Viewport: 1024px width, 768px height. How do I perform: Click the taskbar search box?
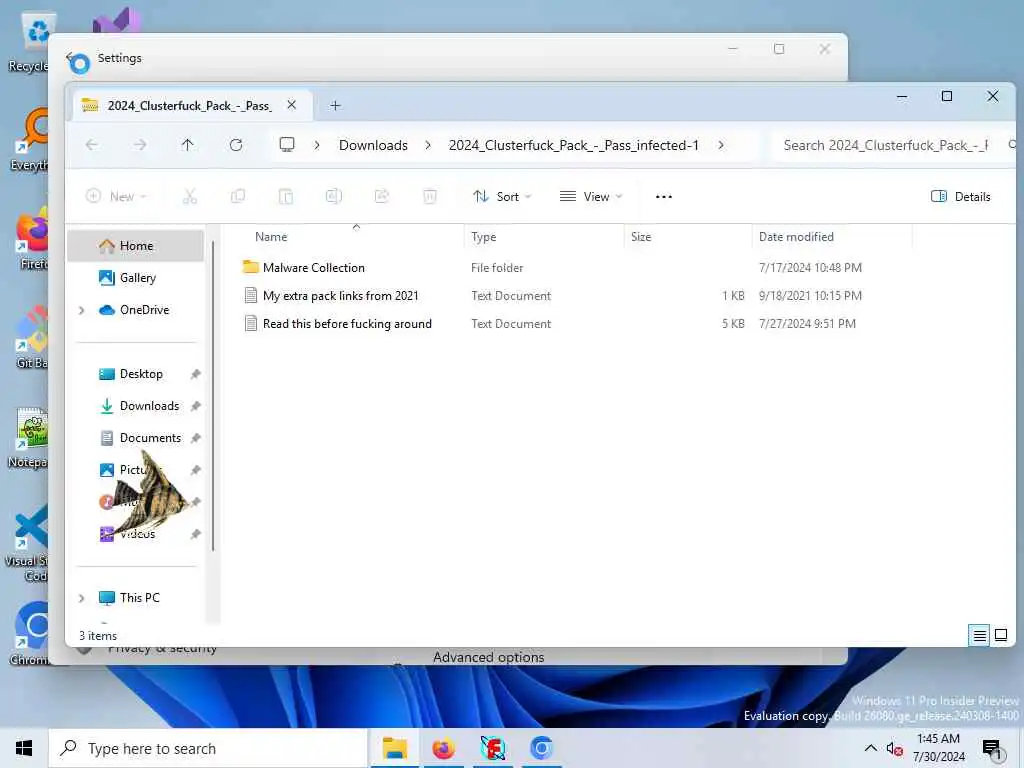coord(208,748)
